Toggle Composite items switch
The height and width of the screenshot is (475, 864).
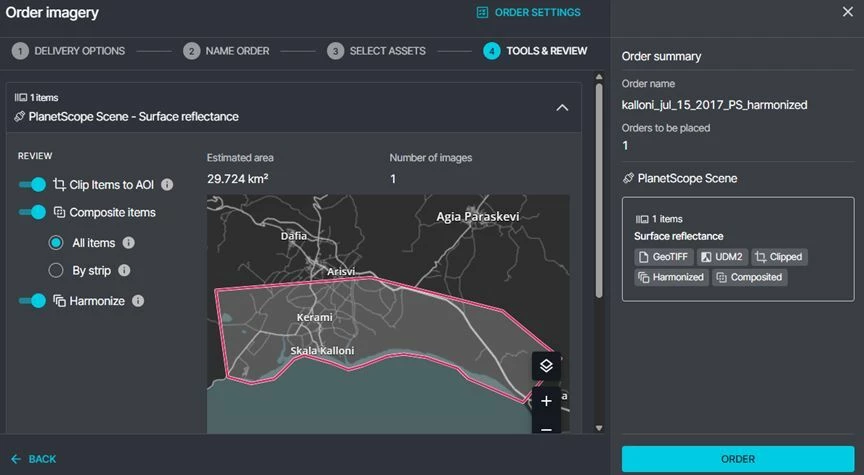[32, 212]
